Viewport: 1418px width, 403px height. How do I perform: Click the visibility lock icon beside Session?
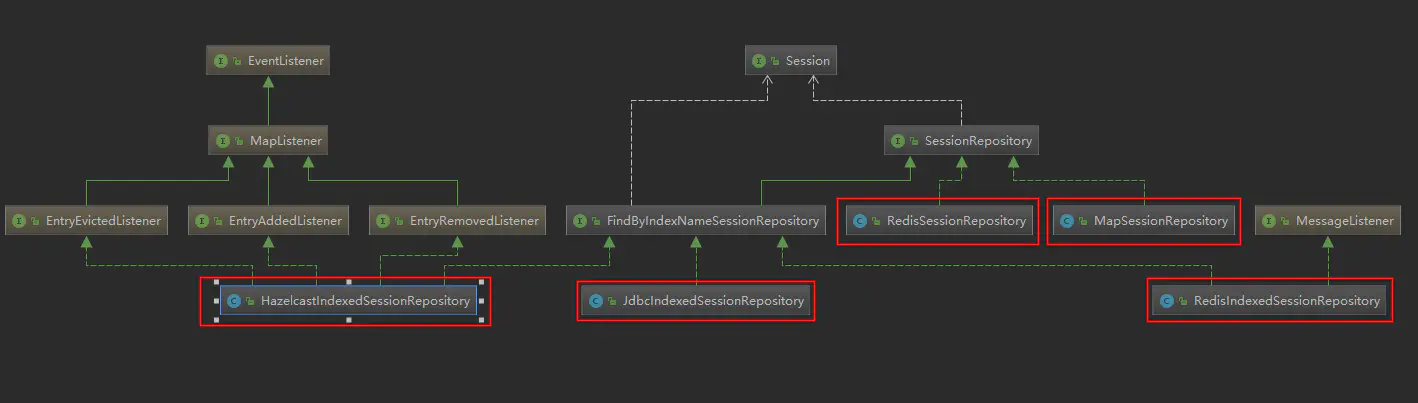click(x=776, y=62)
